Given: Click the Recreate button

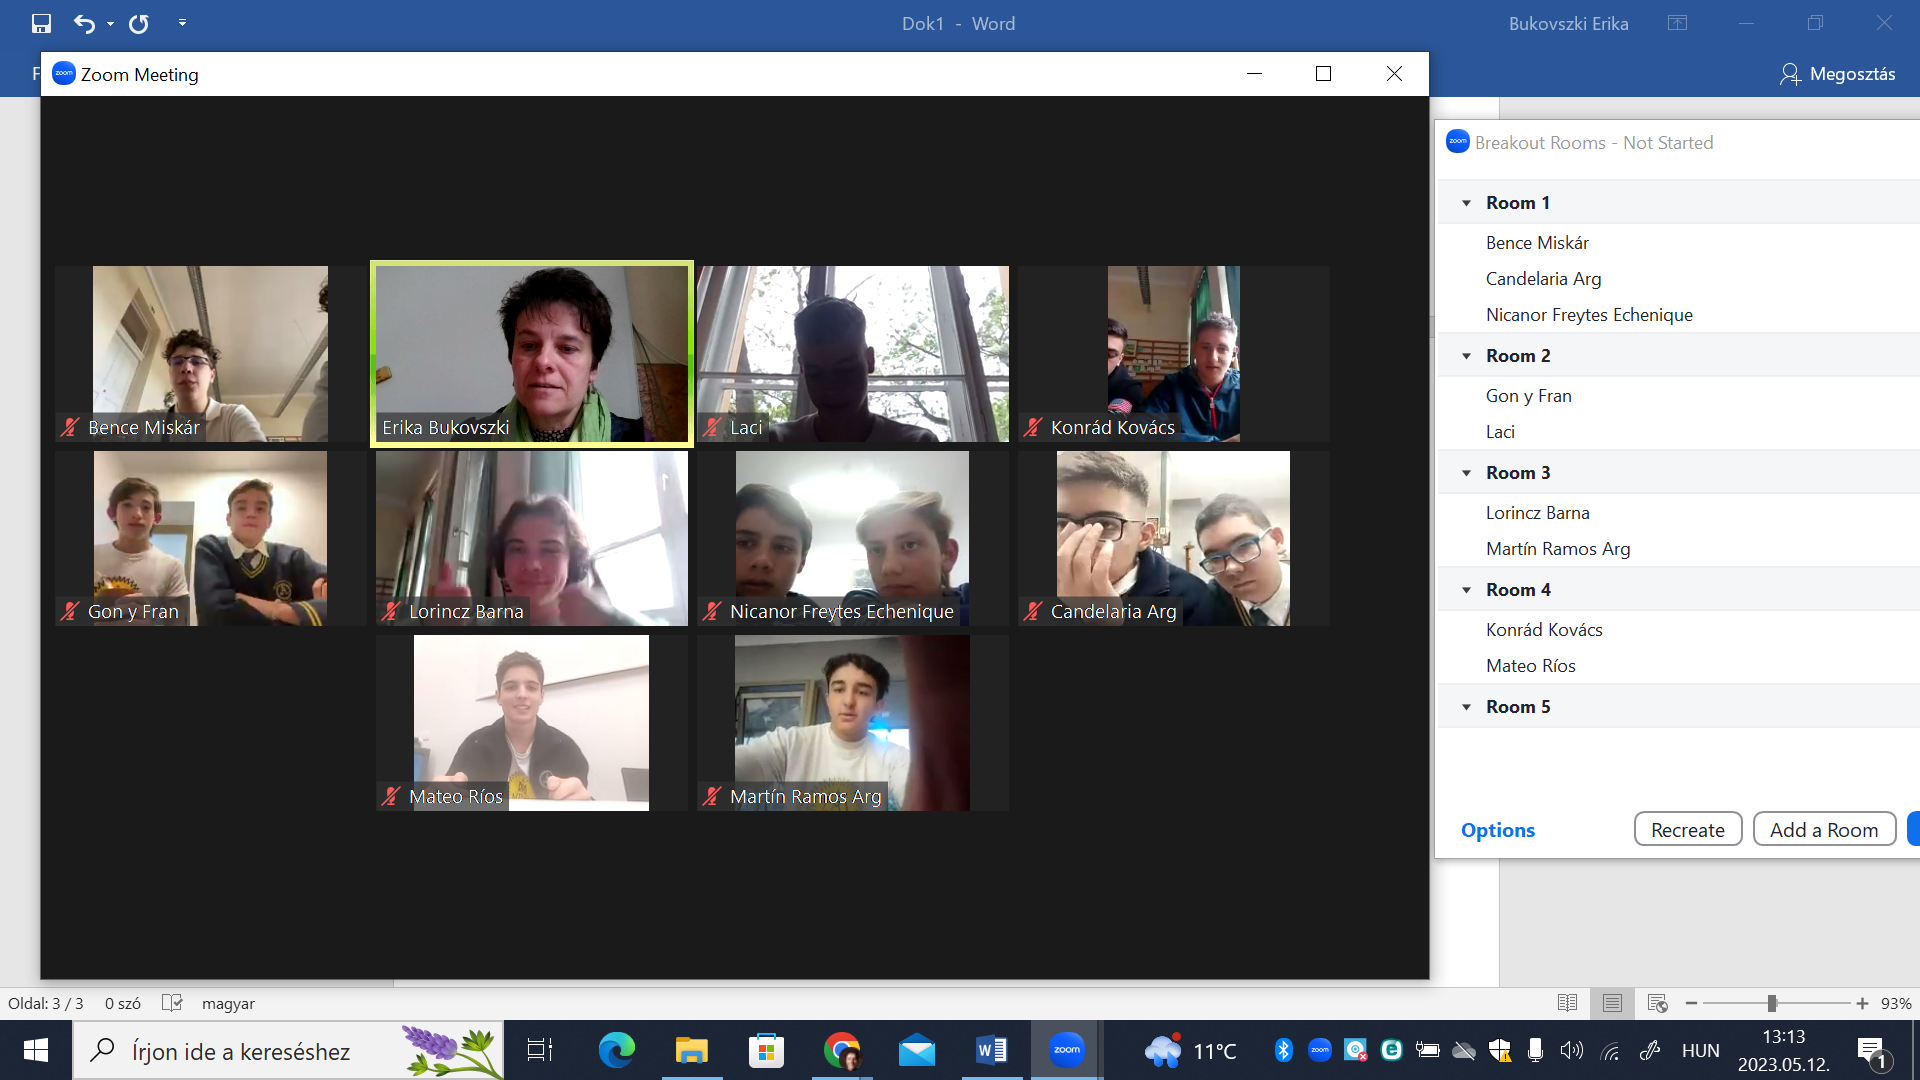Looking at the screenshot, I should point(1688,830).
